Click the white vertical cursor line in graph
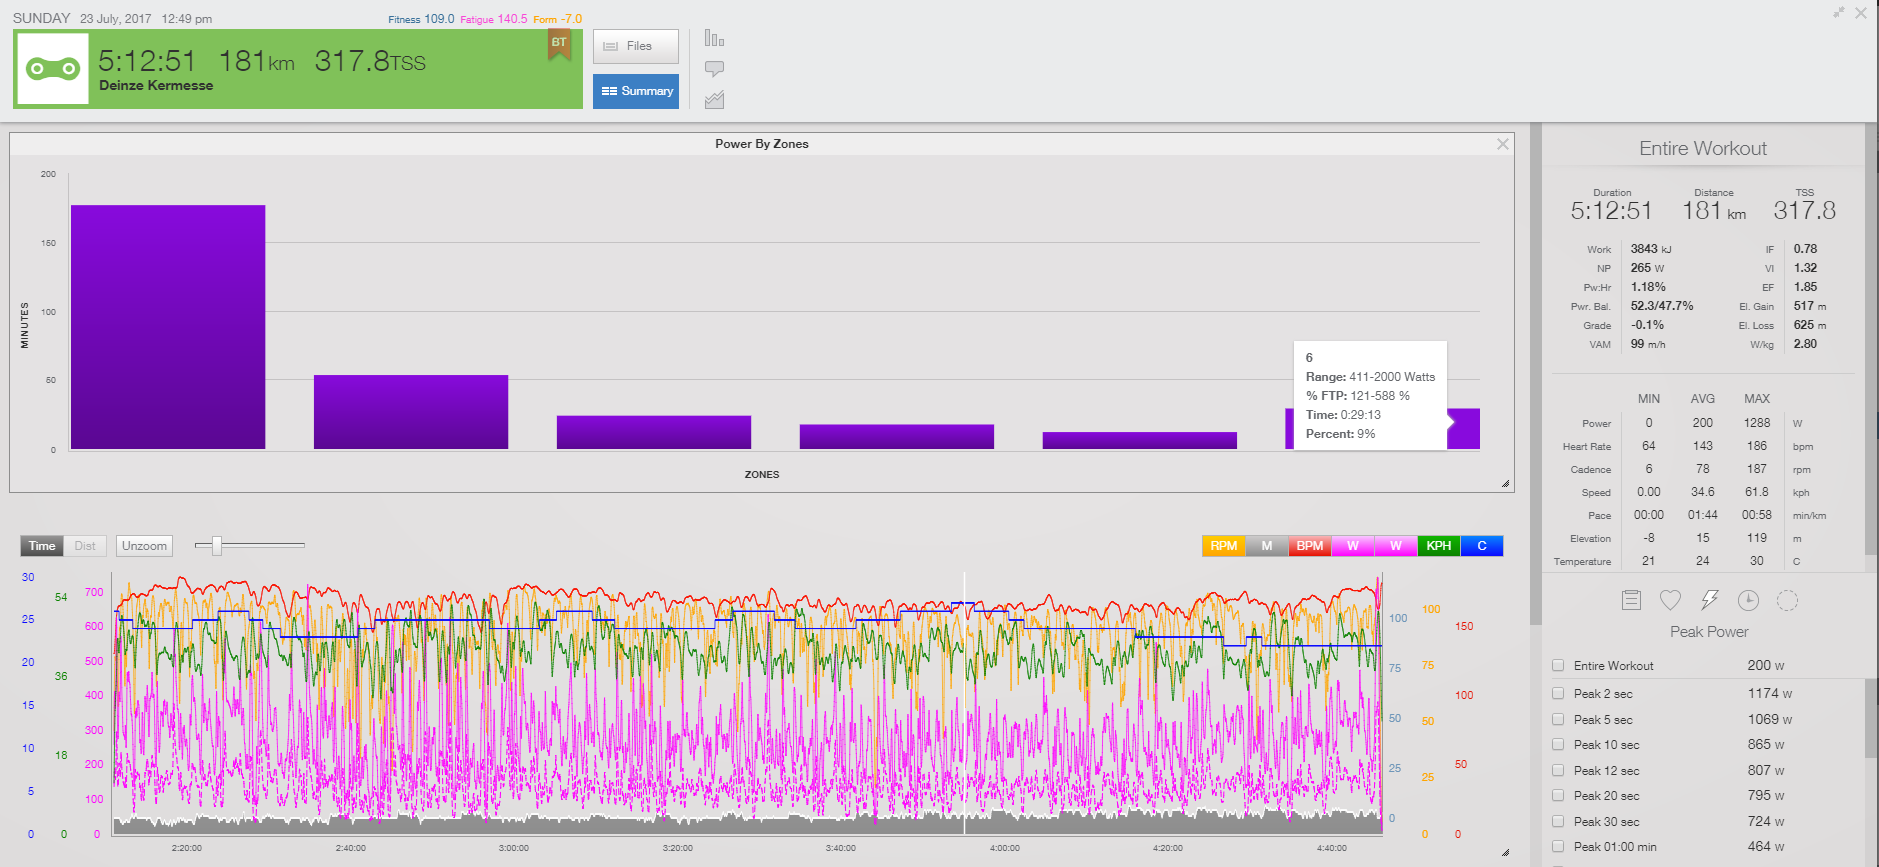 (964, 703)
